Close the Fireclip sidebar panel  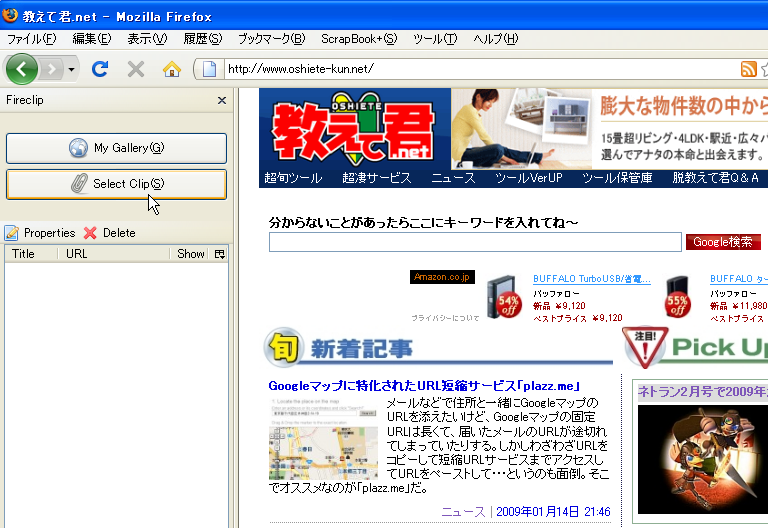(x=222, y=100)
